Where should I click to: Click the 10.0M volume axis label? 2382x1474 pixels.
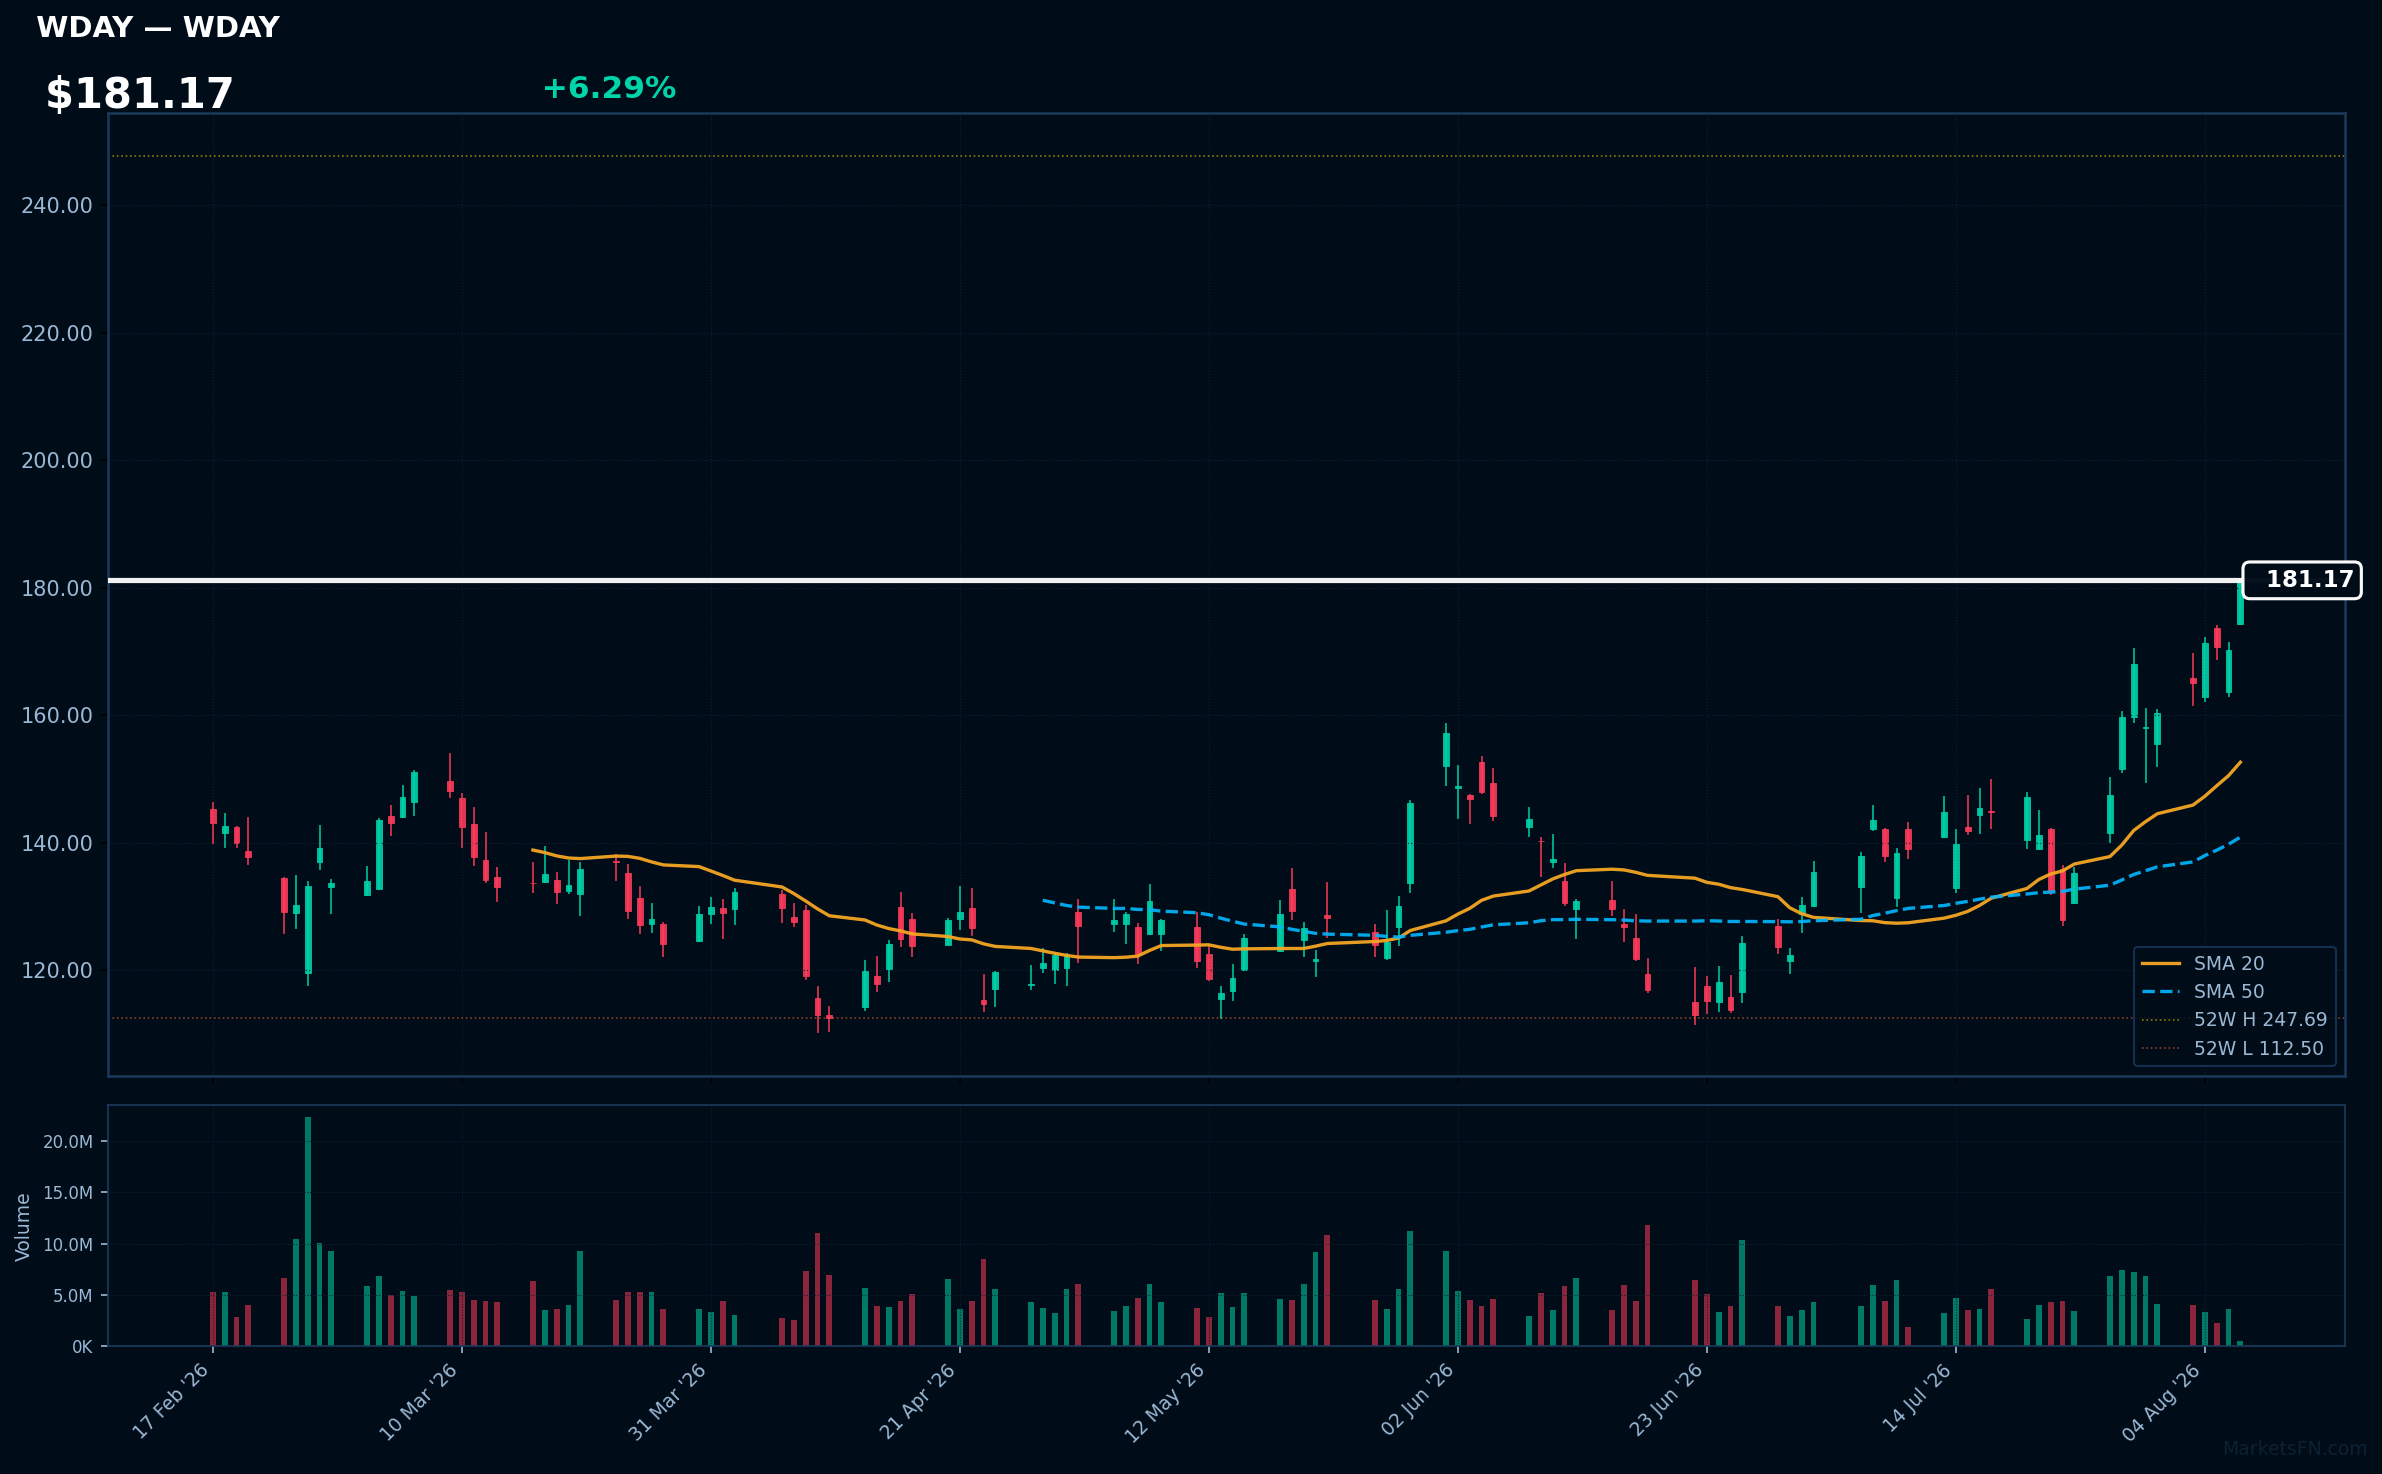tap(68, 1245)
